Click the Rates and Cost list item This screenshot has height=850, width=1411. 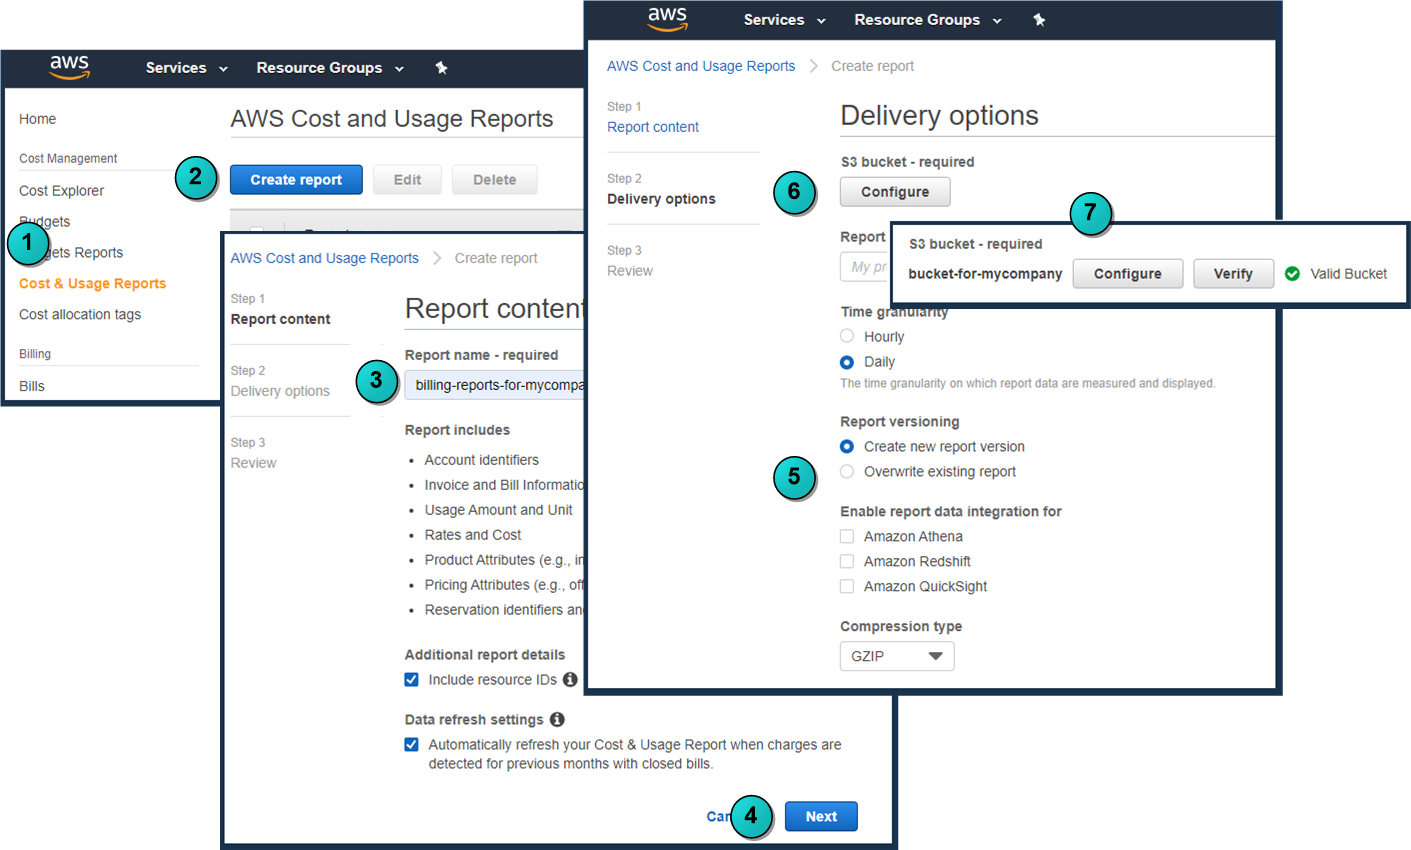pos(473,535)
